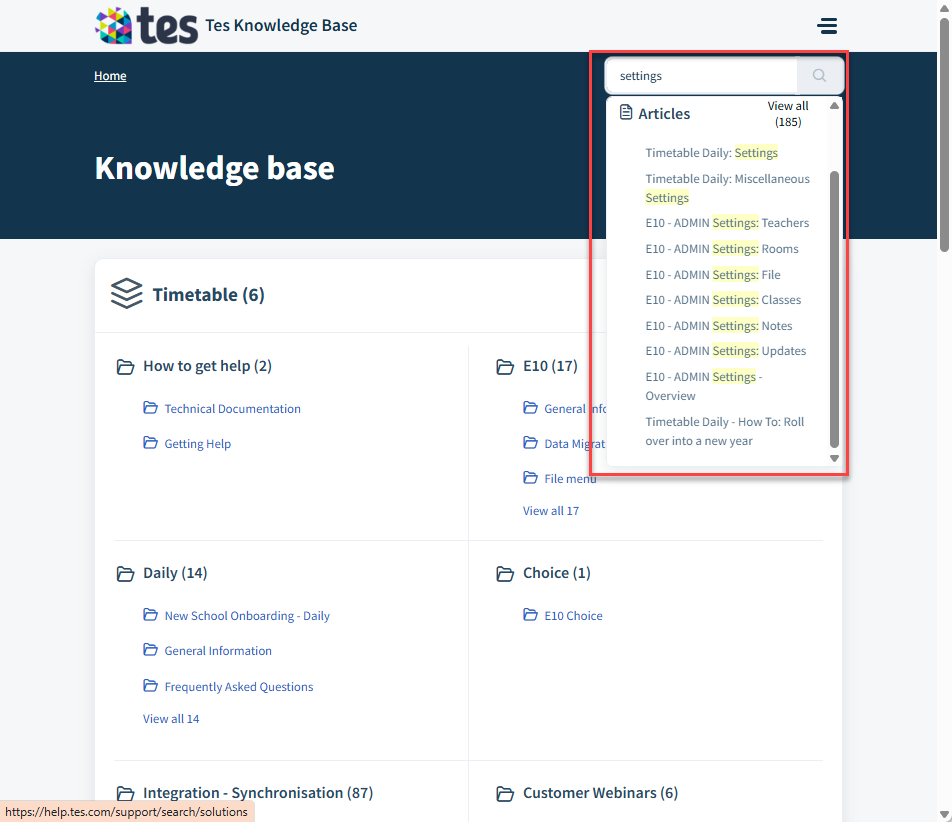Click the search magnifier button
Image resolution: width=952 pixels, height=822 pixels.
[820, 76]
